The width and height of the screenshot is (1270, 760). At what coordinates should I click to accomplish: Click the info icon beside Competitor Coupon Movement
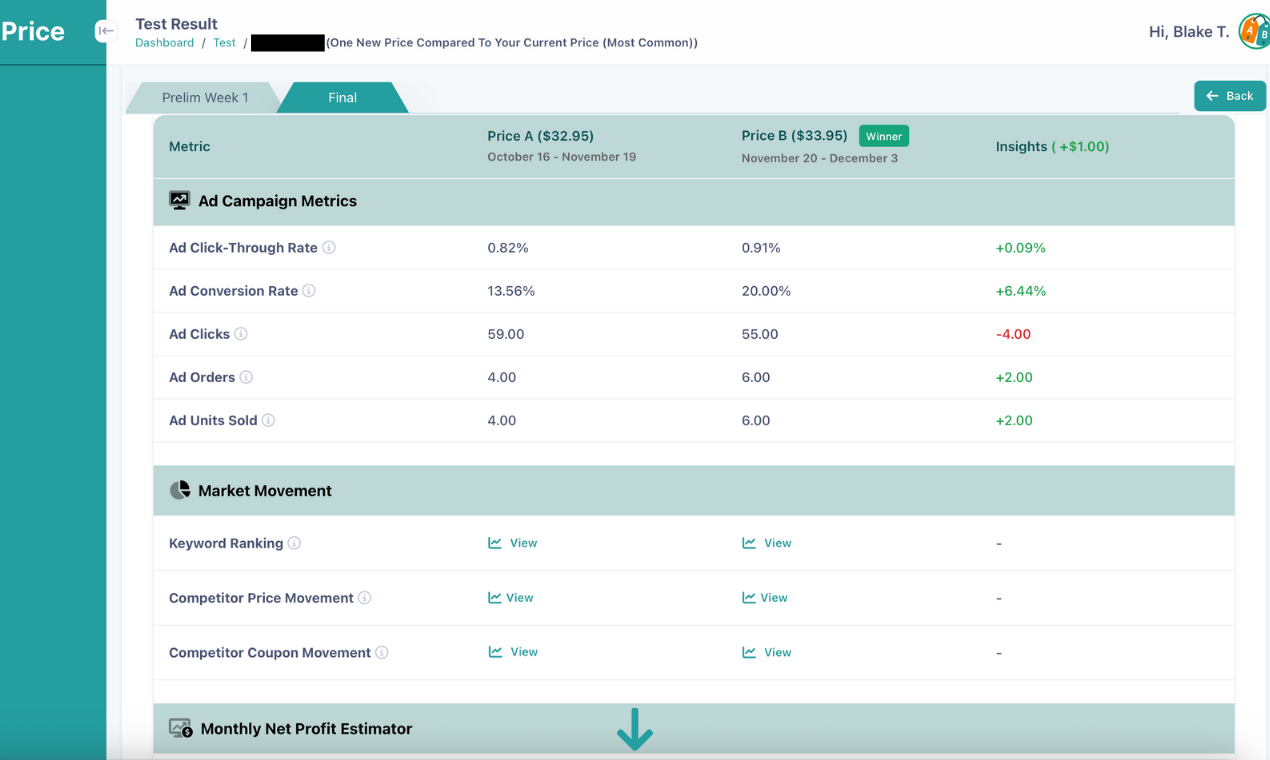pos(382,652)
